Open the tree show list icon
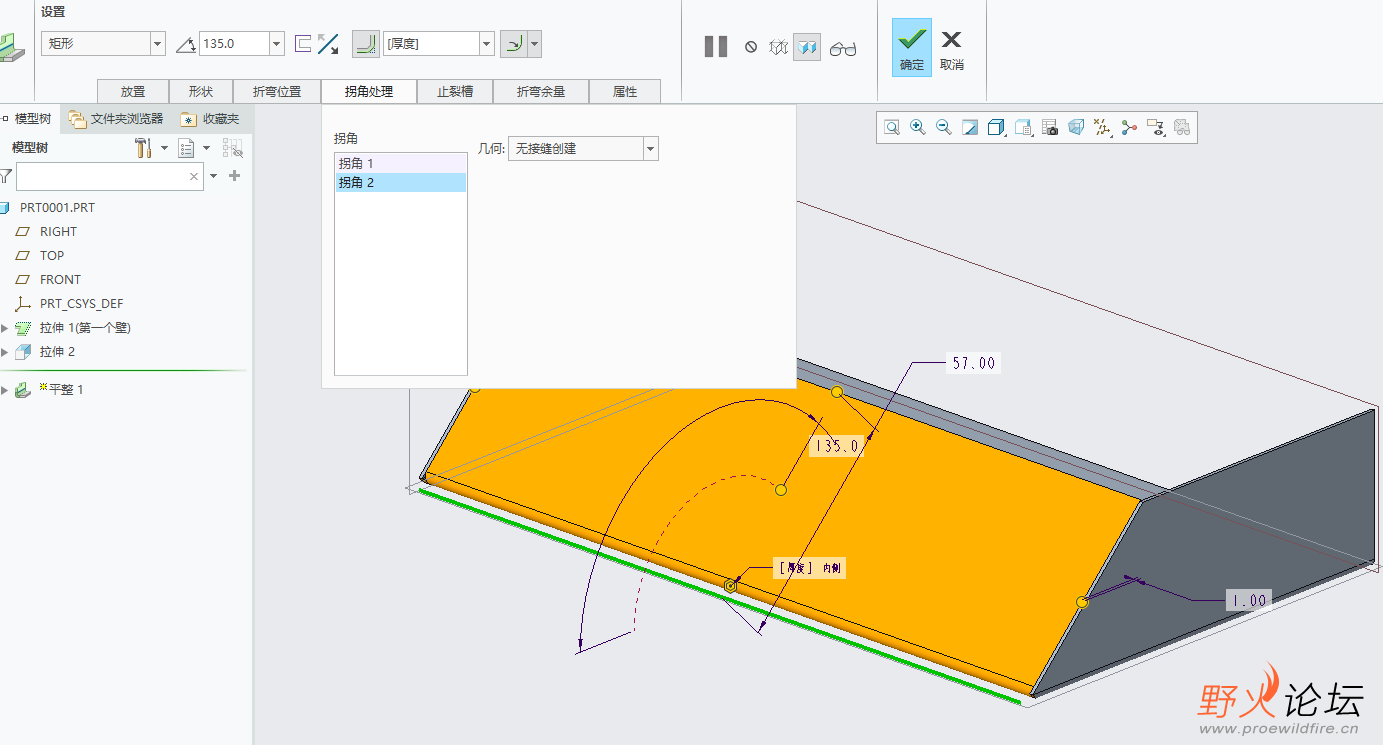 186,148
